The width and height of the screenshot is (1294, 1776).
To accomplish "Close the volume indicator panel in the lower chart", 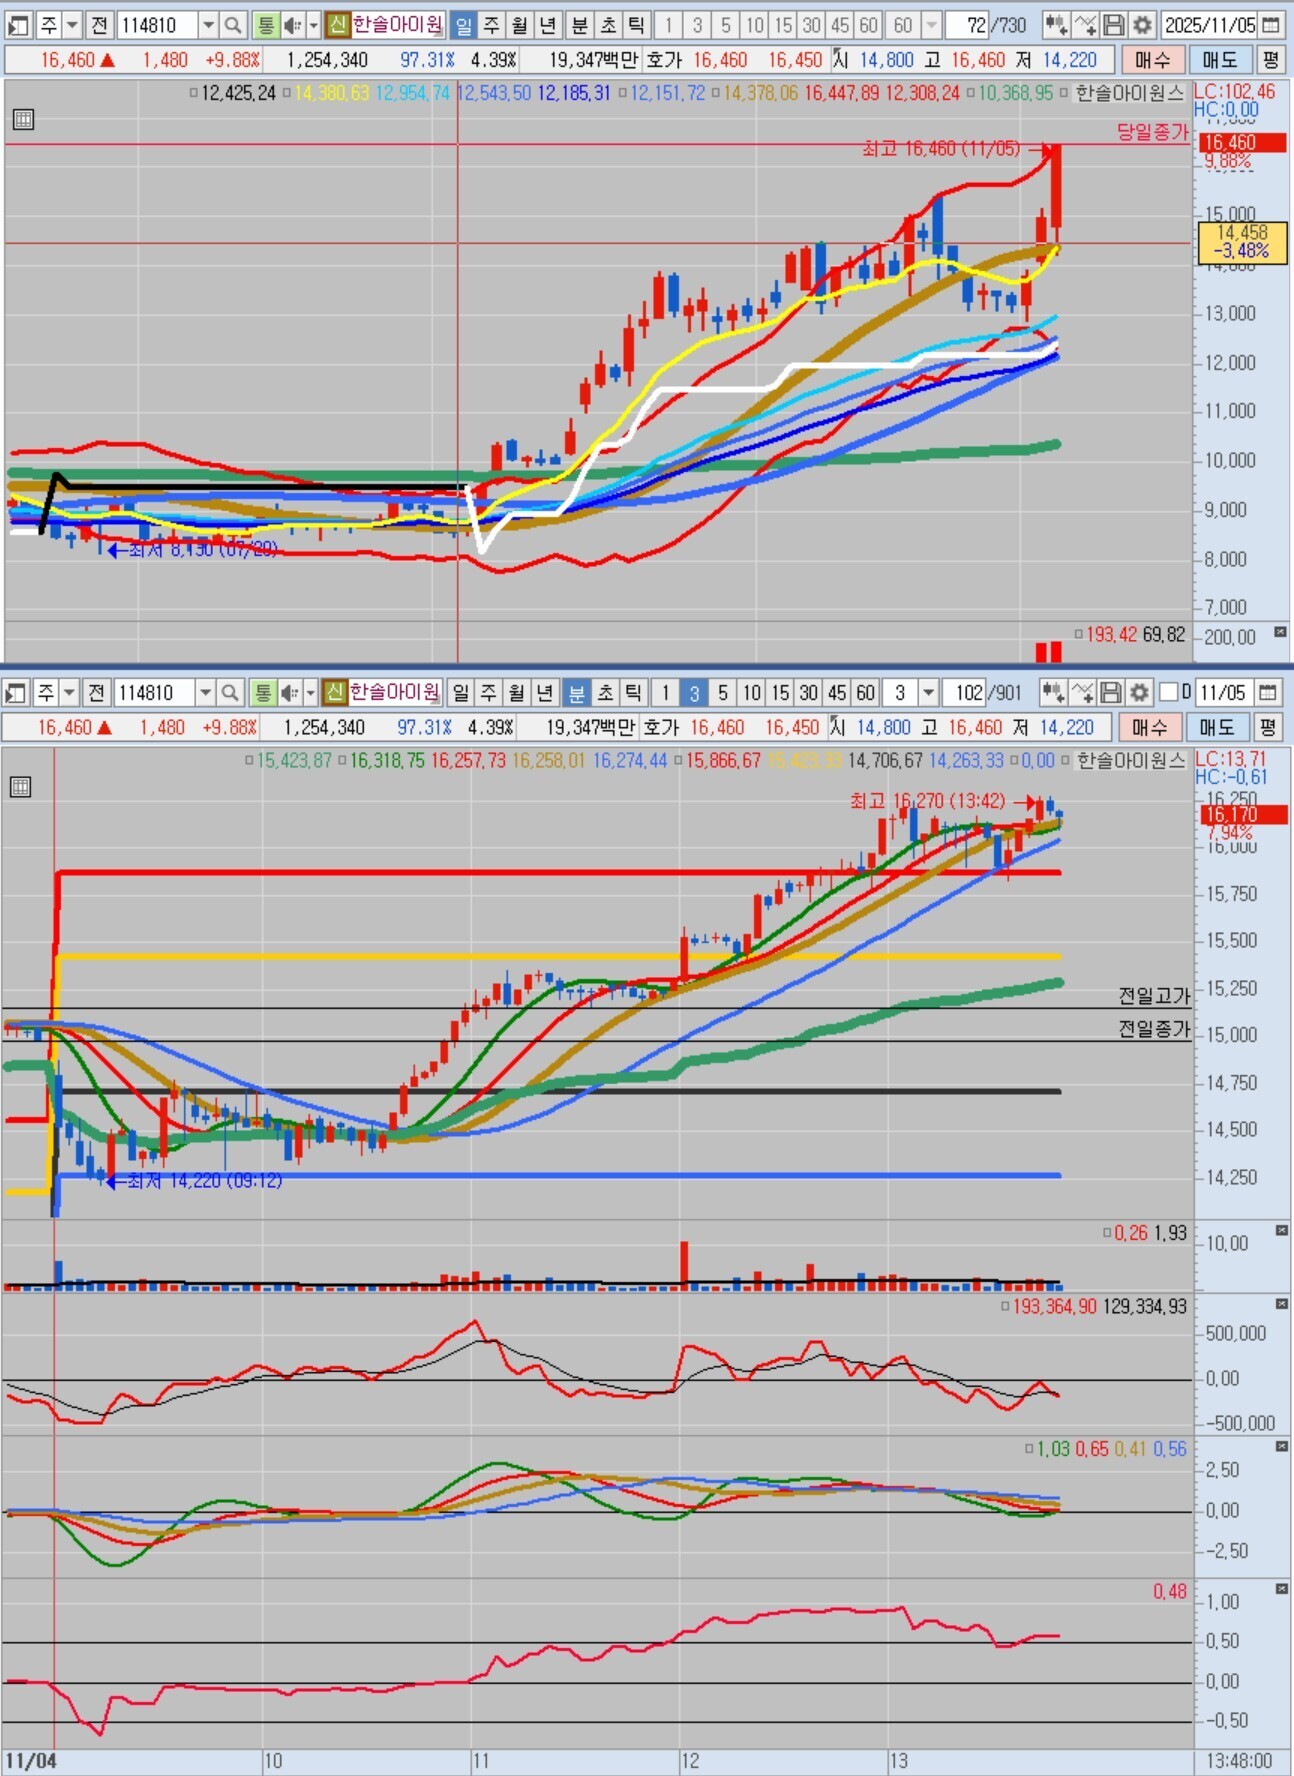I will click(1281, 1230).
